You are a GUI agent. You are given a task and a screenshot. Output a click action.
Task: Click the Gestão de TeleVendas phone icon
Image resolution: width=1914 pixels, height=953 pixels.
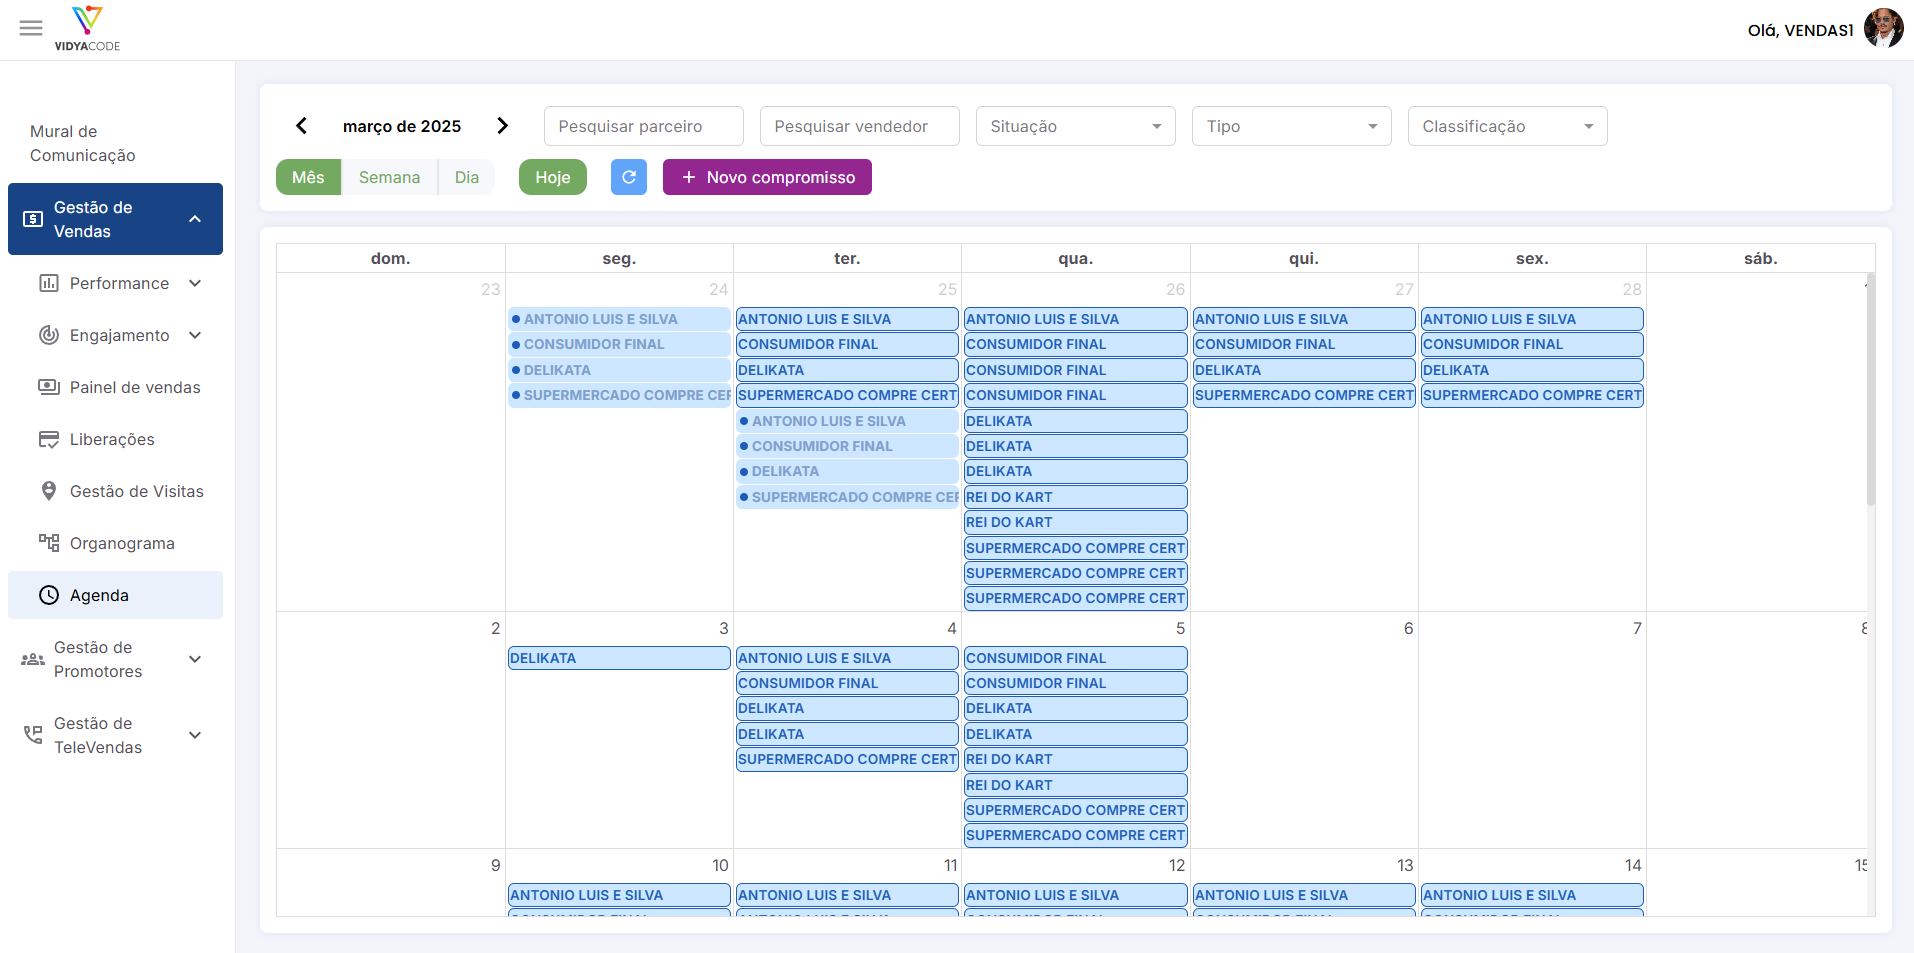[33, 735]
